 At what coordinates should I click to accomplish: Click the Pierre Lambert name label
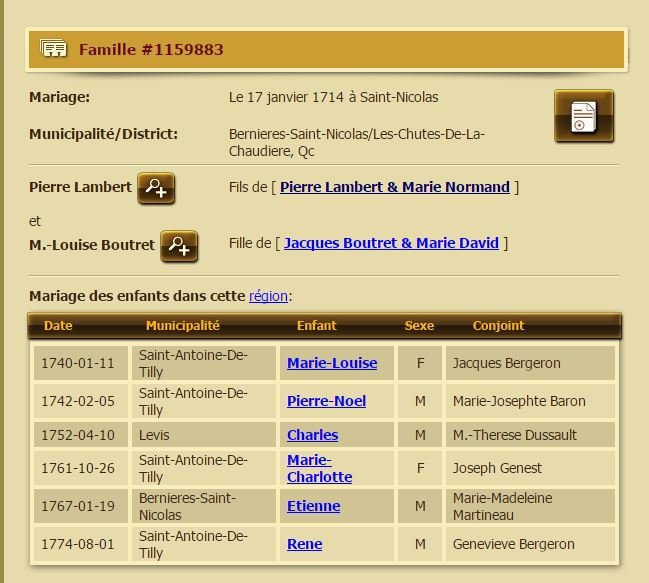click(x=80, y=187)
